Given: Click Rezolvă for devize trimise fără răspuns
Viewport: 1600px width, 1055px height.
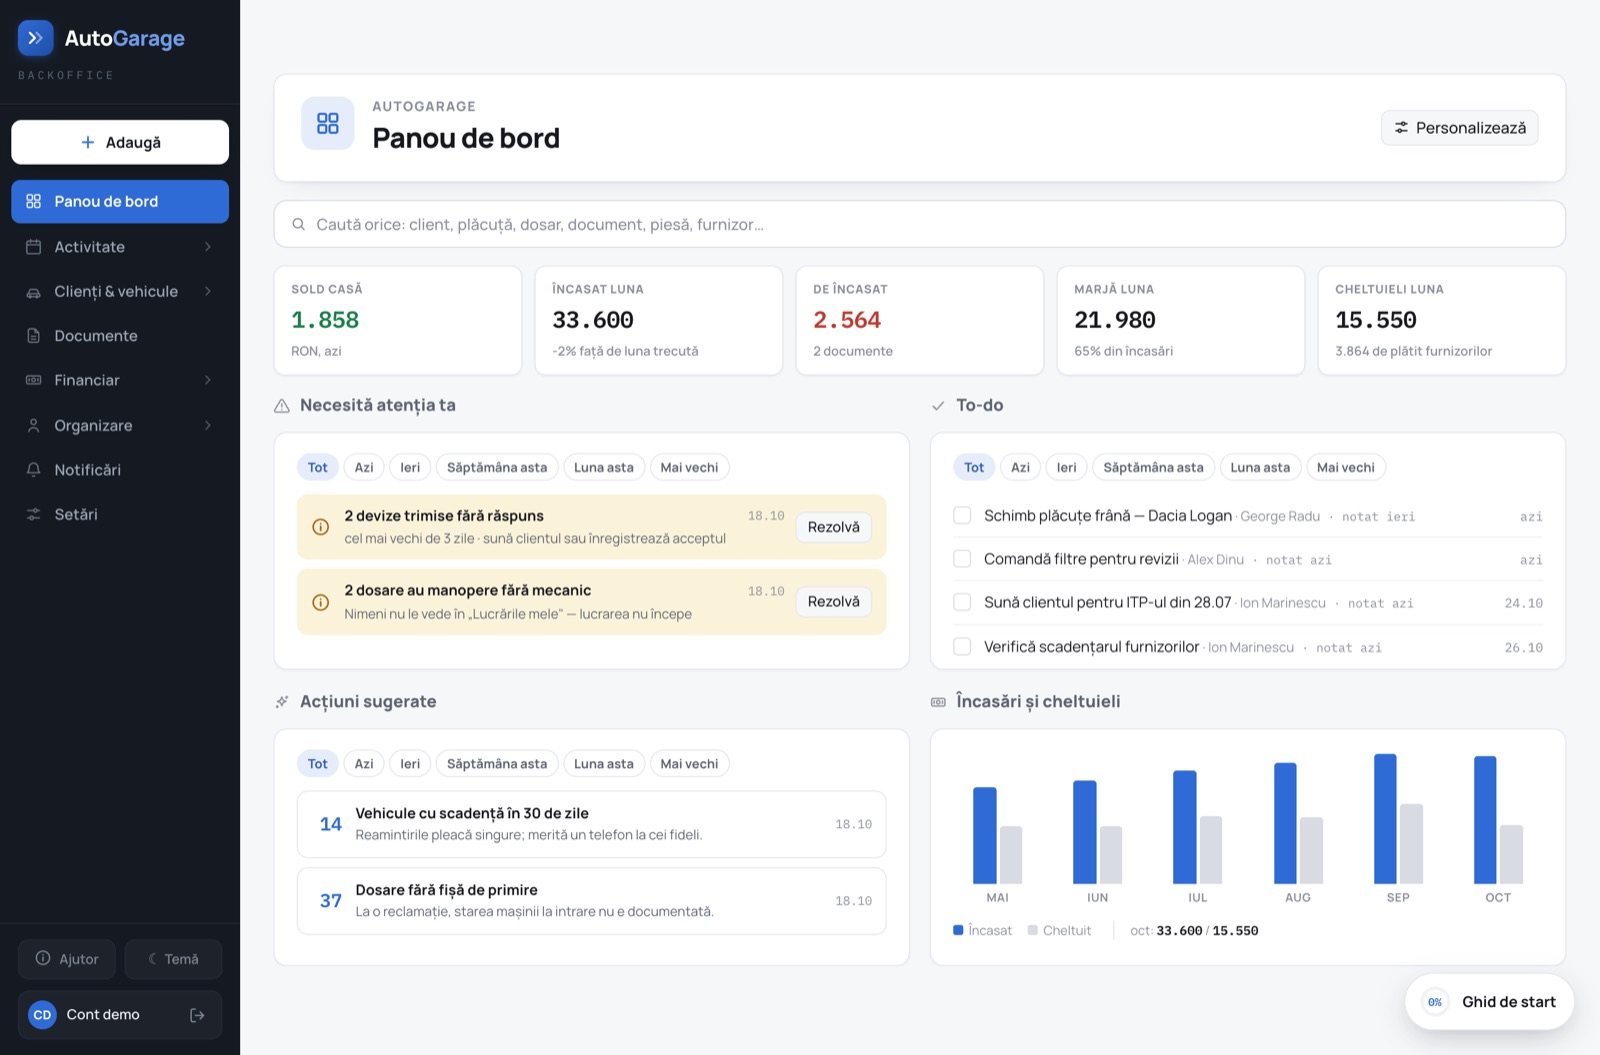Looking at the screenshot, I should pyautogui.click(x=833, y=527).
